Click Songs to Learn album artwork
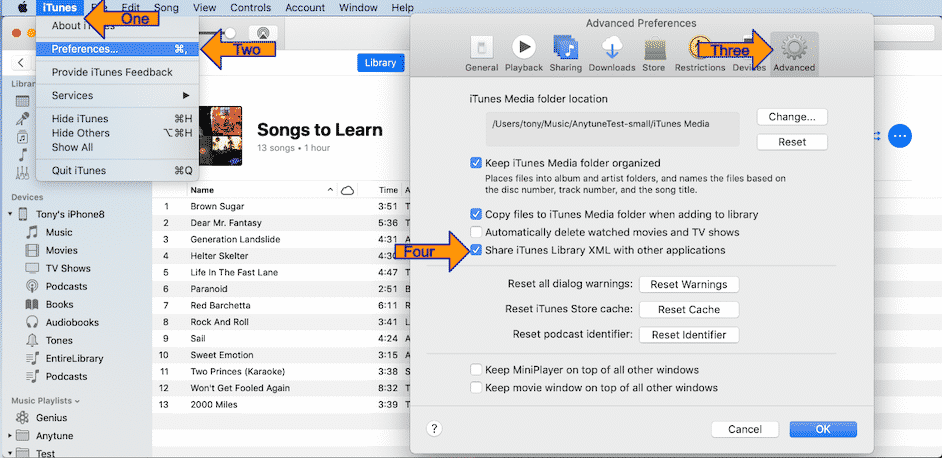The width and height of the screenshot is (942, 458). 220,136
